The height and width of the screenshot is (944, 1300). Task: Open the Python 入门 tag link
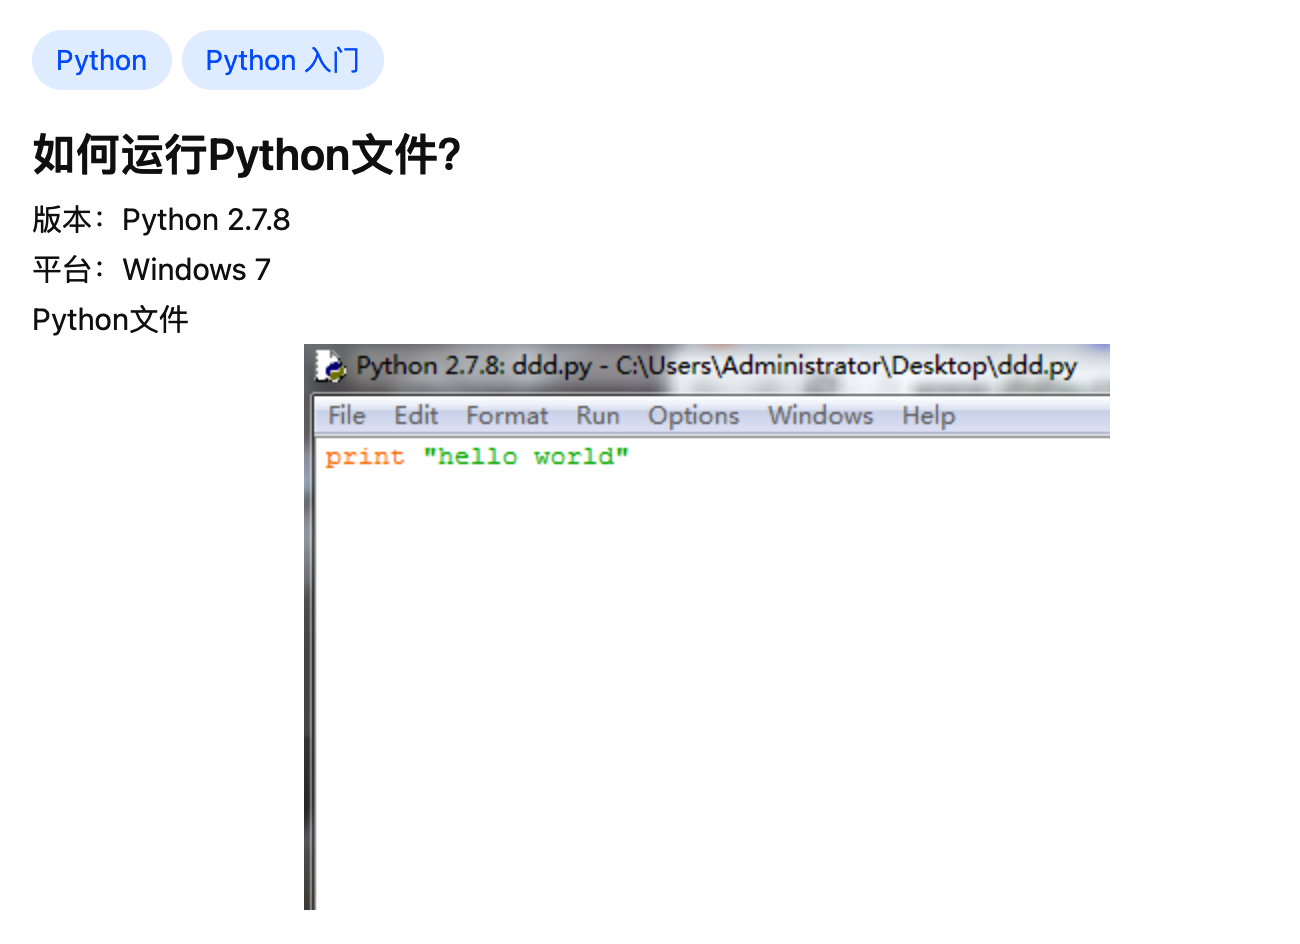(x=282, y=60)
